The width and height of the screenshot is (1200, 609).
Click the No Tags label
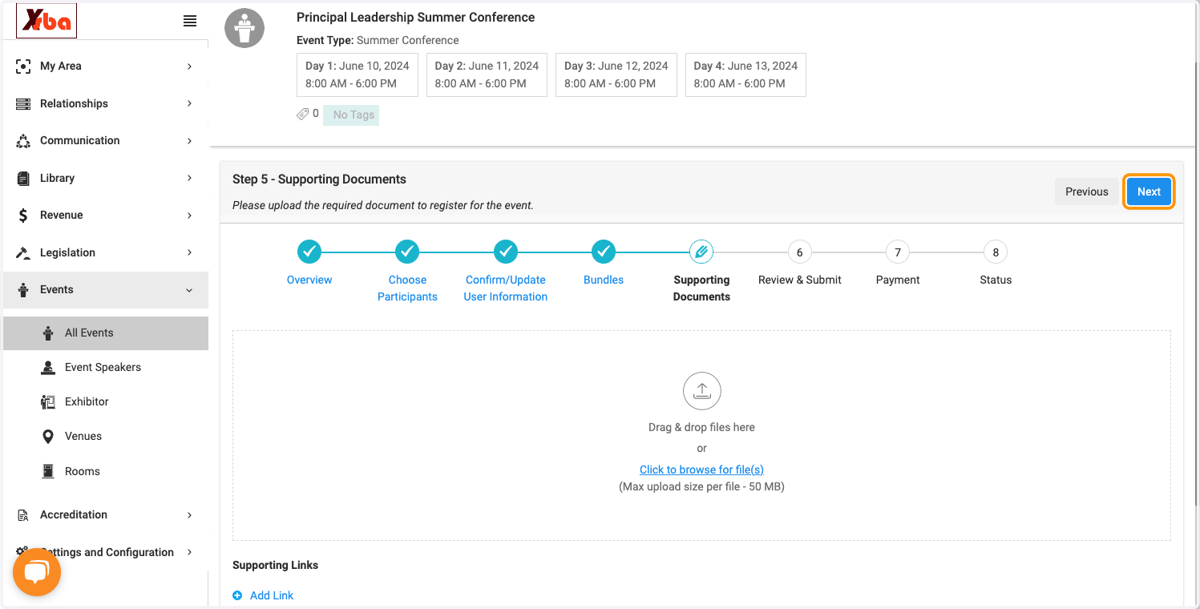(353, 115)
